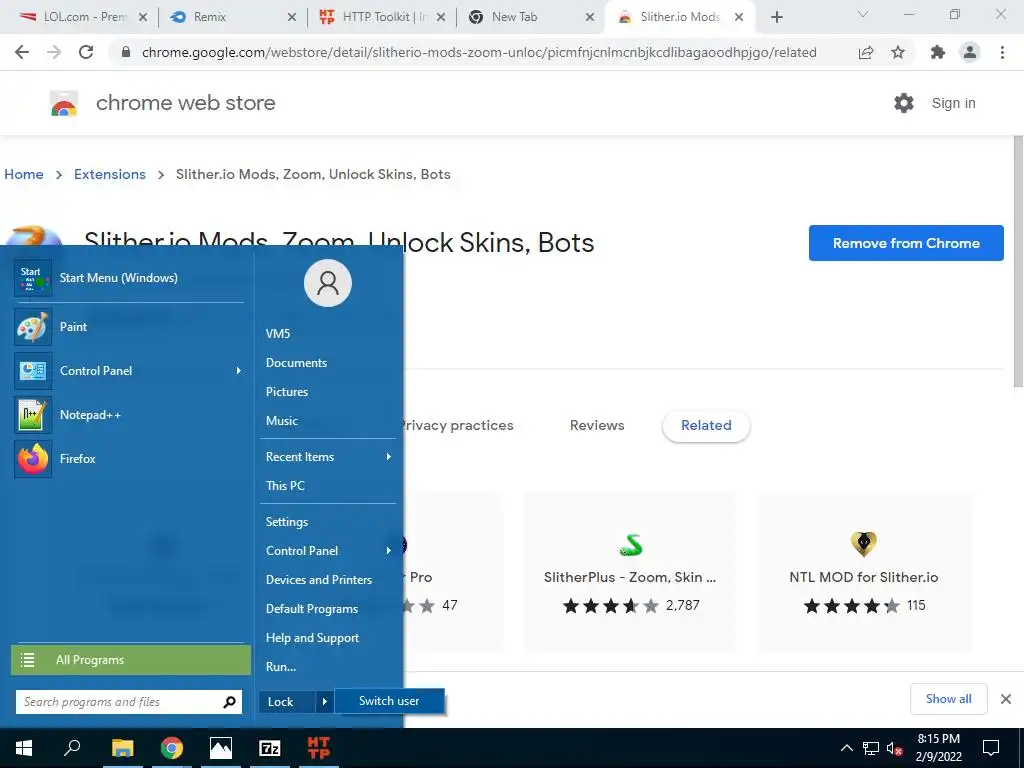This screenshot has height=768, width=1024.
Task: Open HTTP Toolkit from the taskbar
Action: coord(319,748)
